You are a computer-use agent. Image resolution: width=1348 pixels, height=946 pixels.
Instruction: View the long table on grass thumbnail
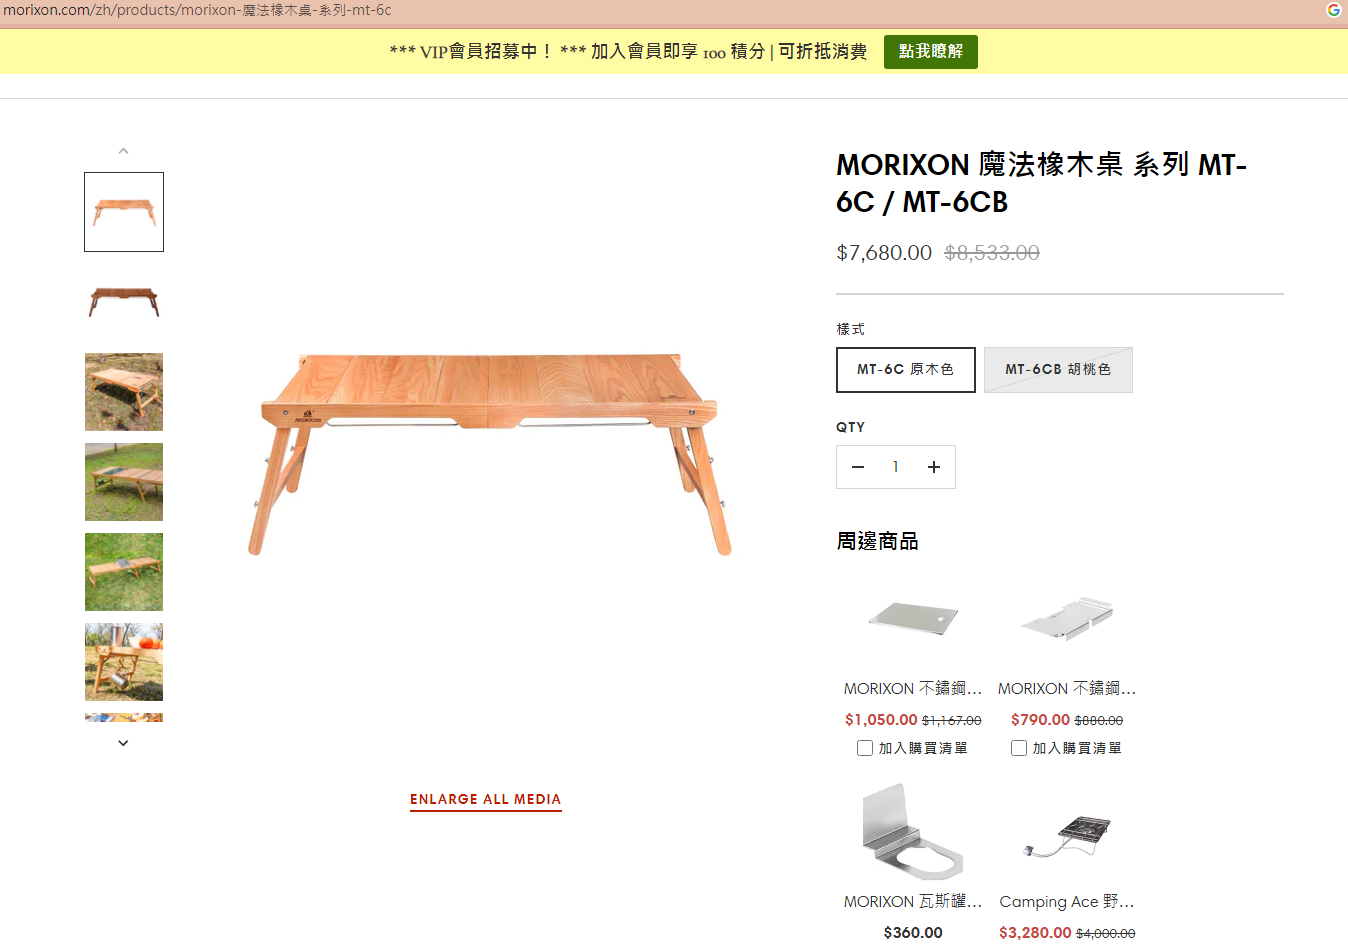[x=124, y=482]
